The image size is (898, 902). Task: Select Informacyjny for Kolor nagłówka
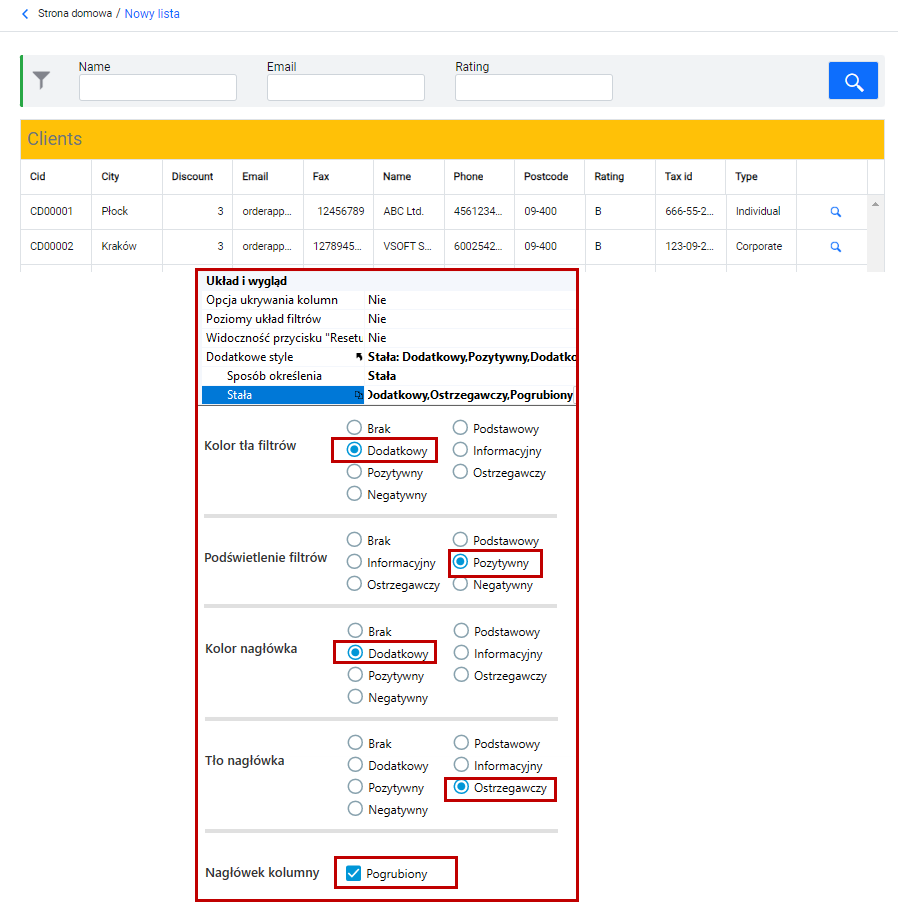tap(461, 653)
